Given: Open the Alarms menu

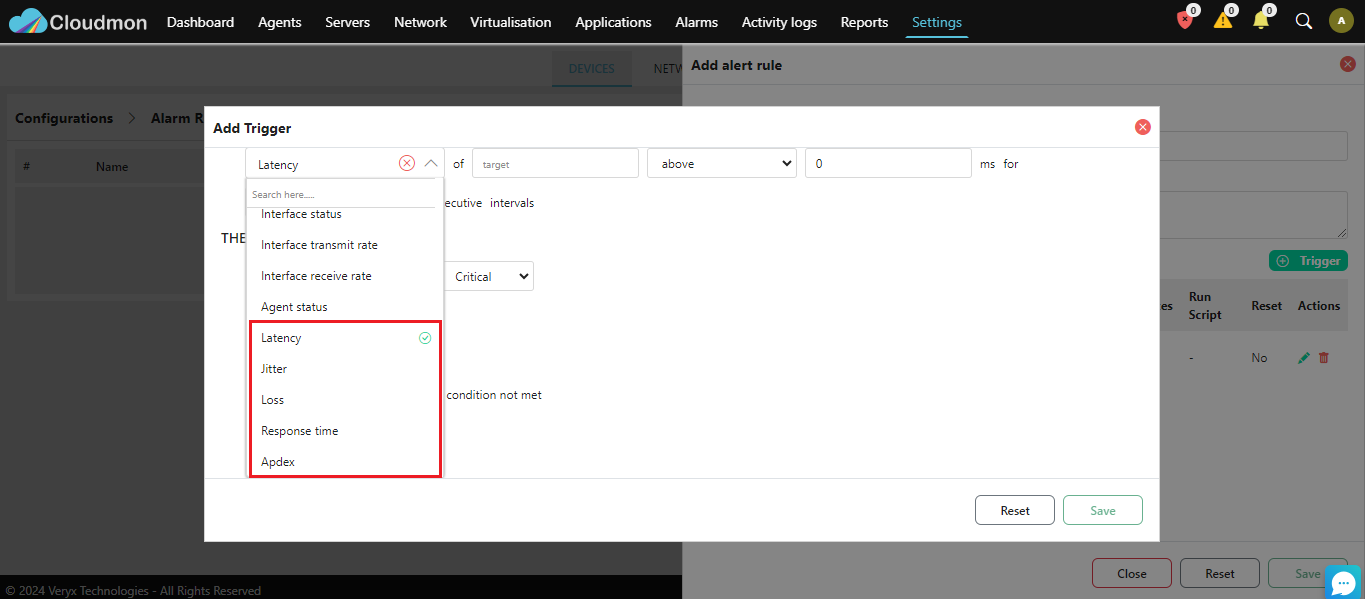Looking at the screenshot, I should tap(696, 22).
